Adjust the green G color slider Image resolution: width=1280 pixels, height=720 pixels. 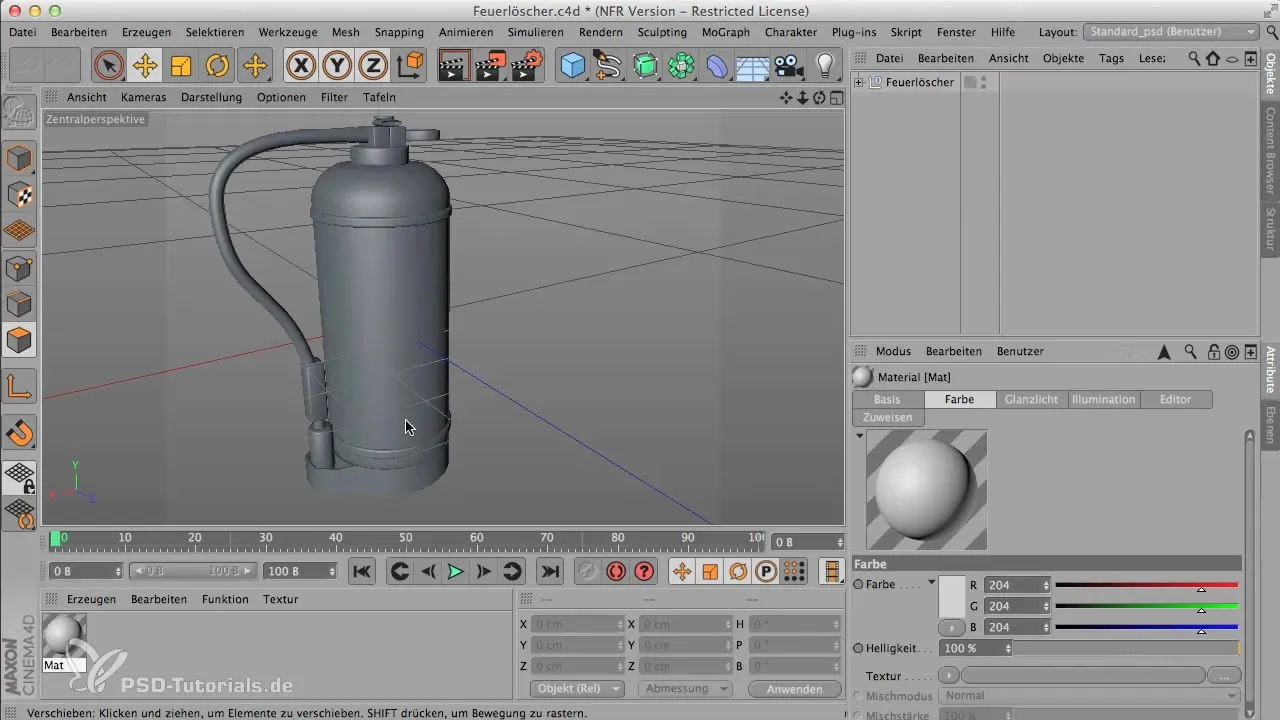1146,606
